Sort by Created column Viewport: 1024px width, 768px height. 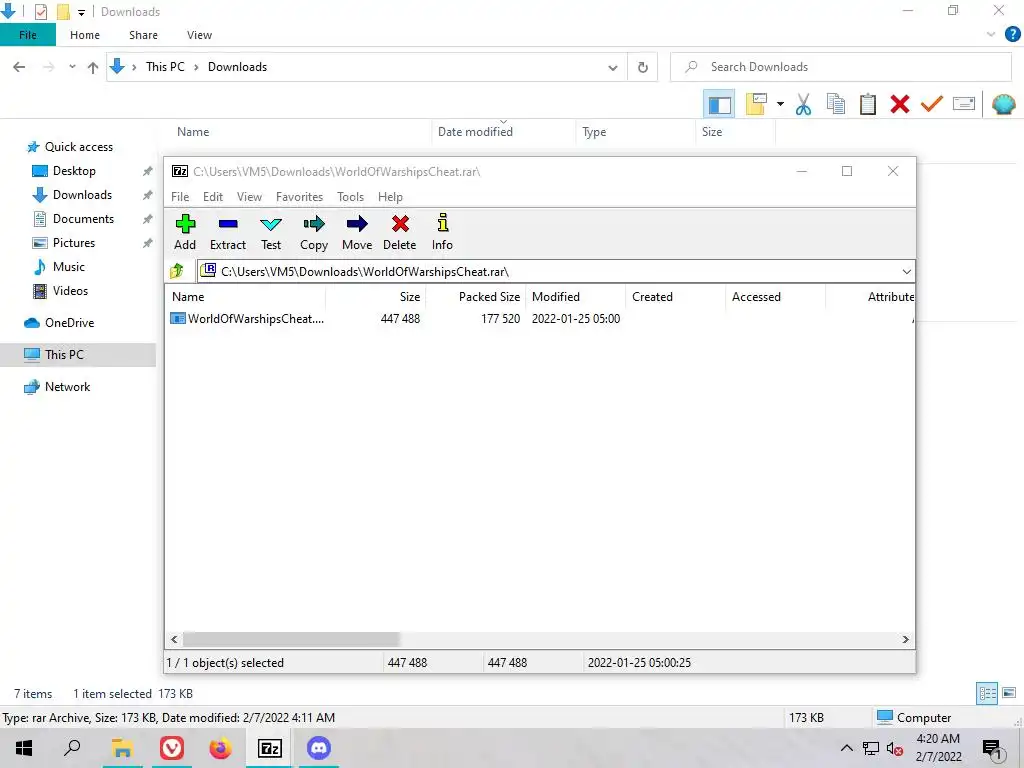tap(676, 296)
